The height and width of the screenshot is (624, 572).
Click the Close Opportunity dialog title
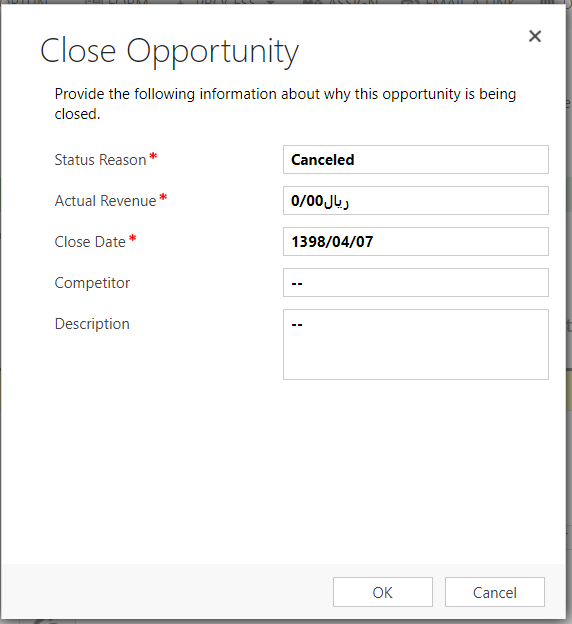click(x=169, y=52)
